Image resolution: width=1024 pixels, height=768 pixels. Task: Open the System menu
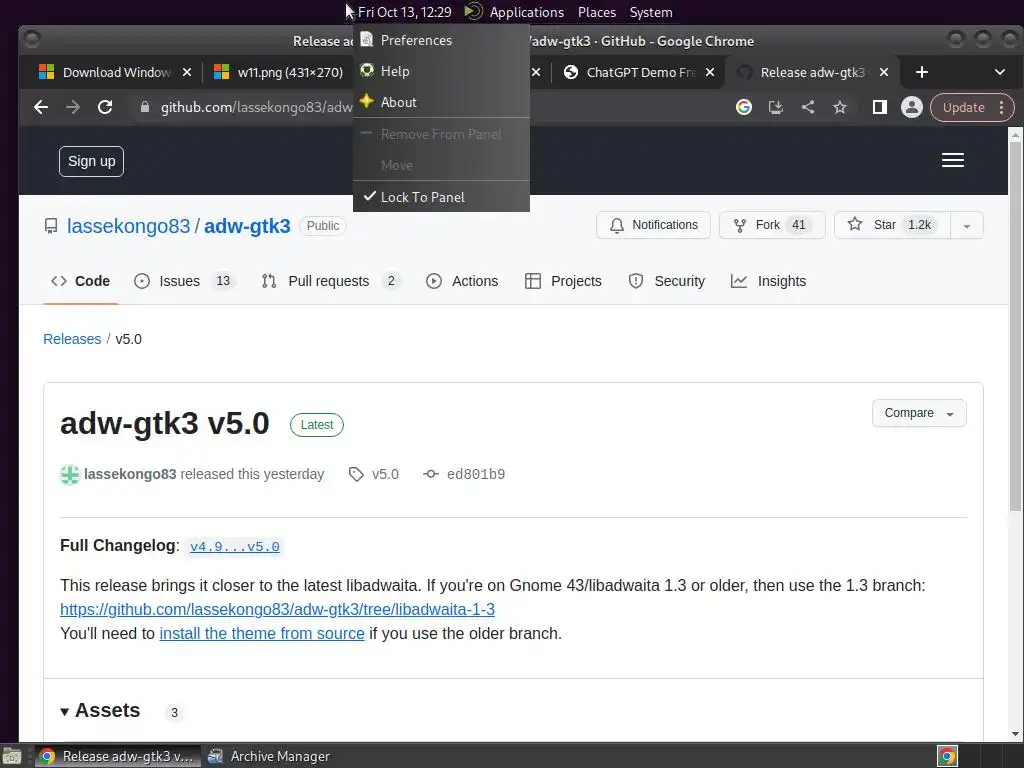[x=650, y=12]
